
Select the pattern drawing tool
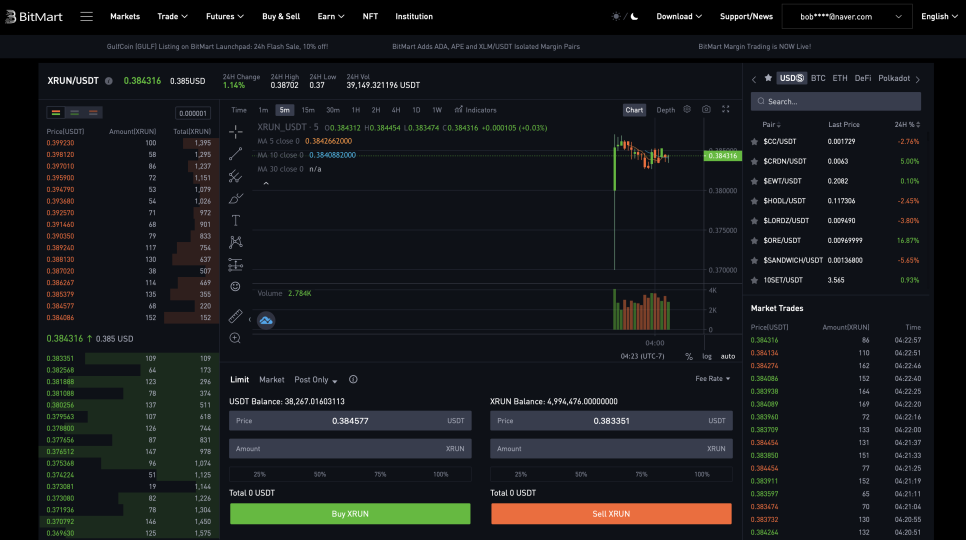pyautogui.click(x=235, y=242)
